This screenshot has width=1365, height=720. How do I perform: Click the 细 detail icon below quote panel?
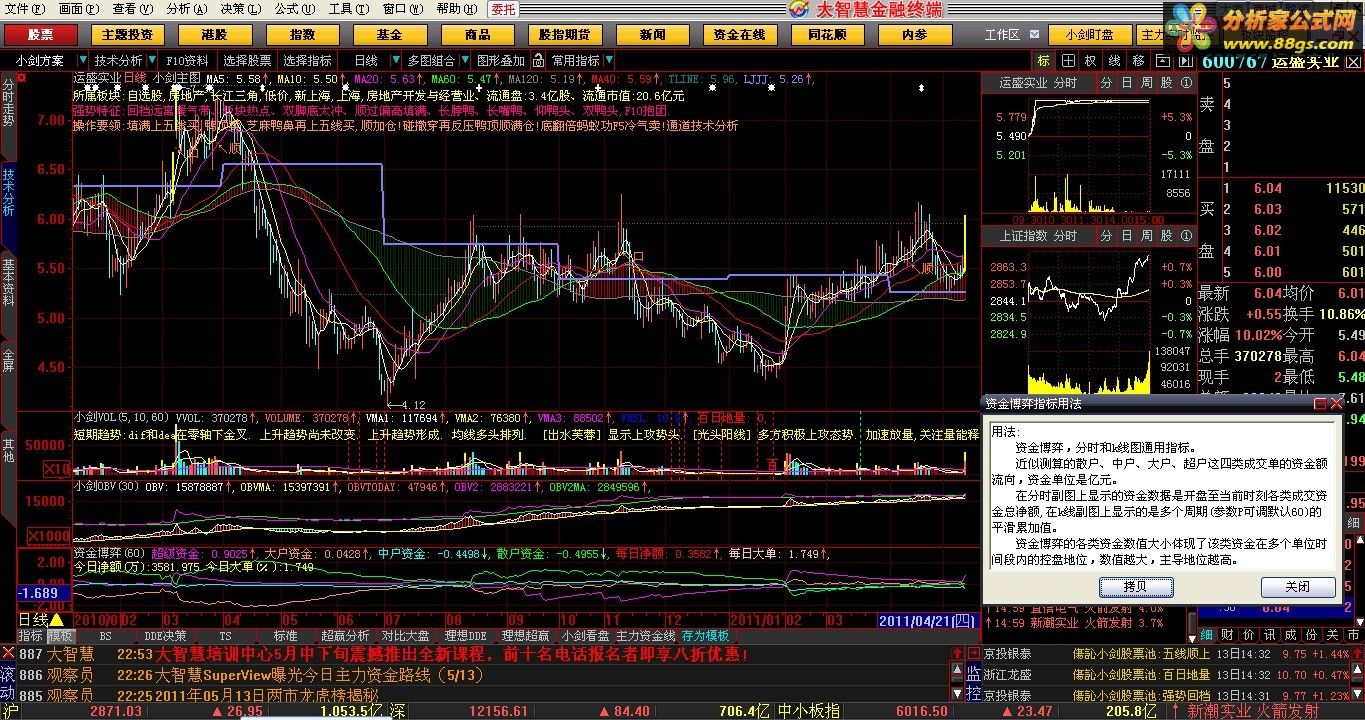(x=1206, y=635)
